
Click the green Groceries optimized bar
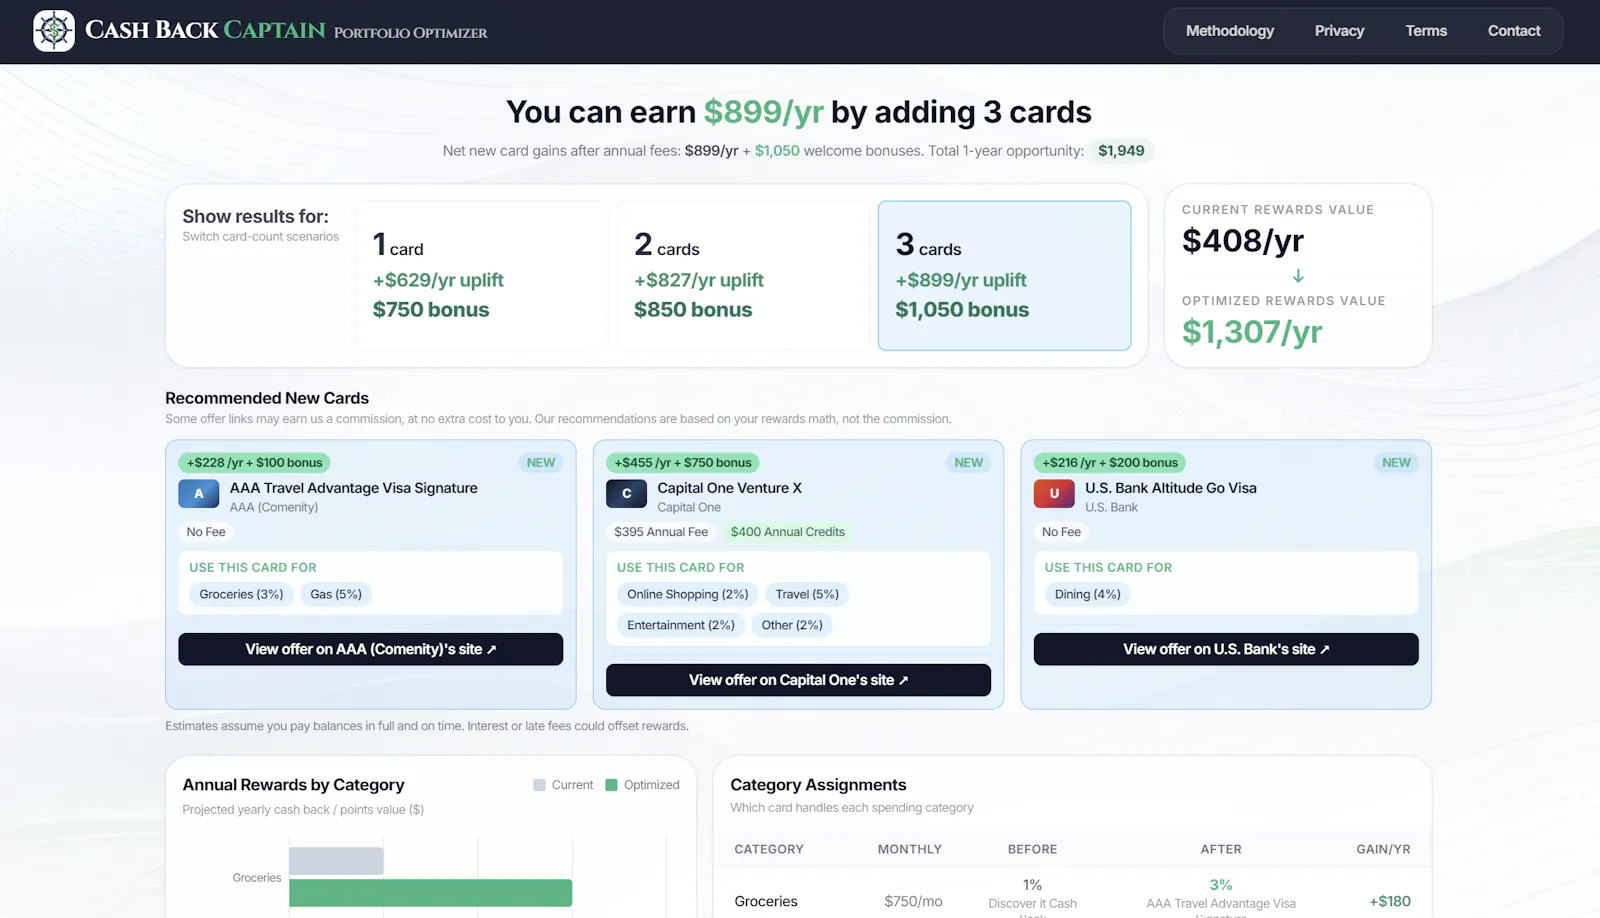431,893
